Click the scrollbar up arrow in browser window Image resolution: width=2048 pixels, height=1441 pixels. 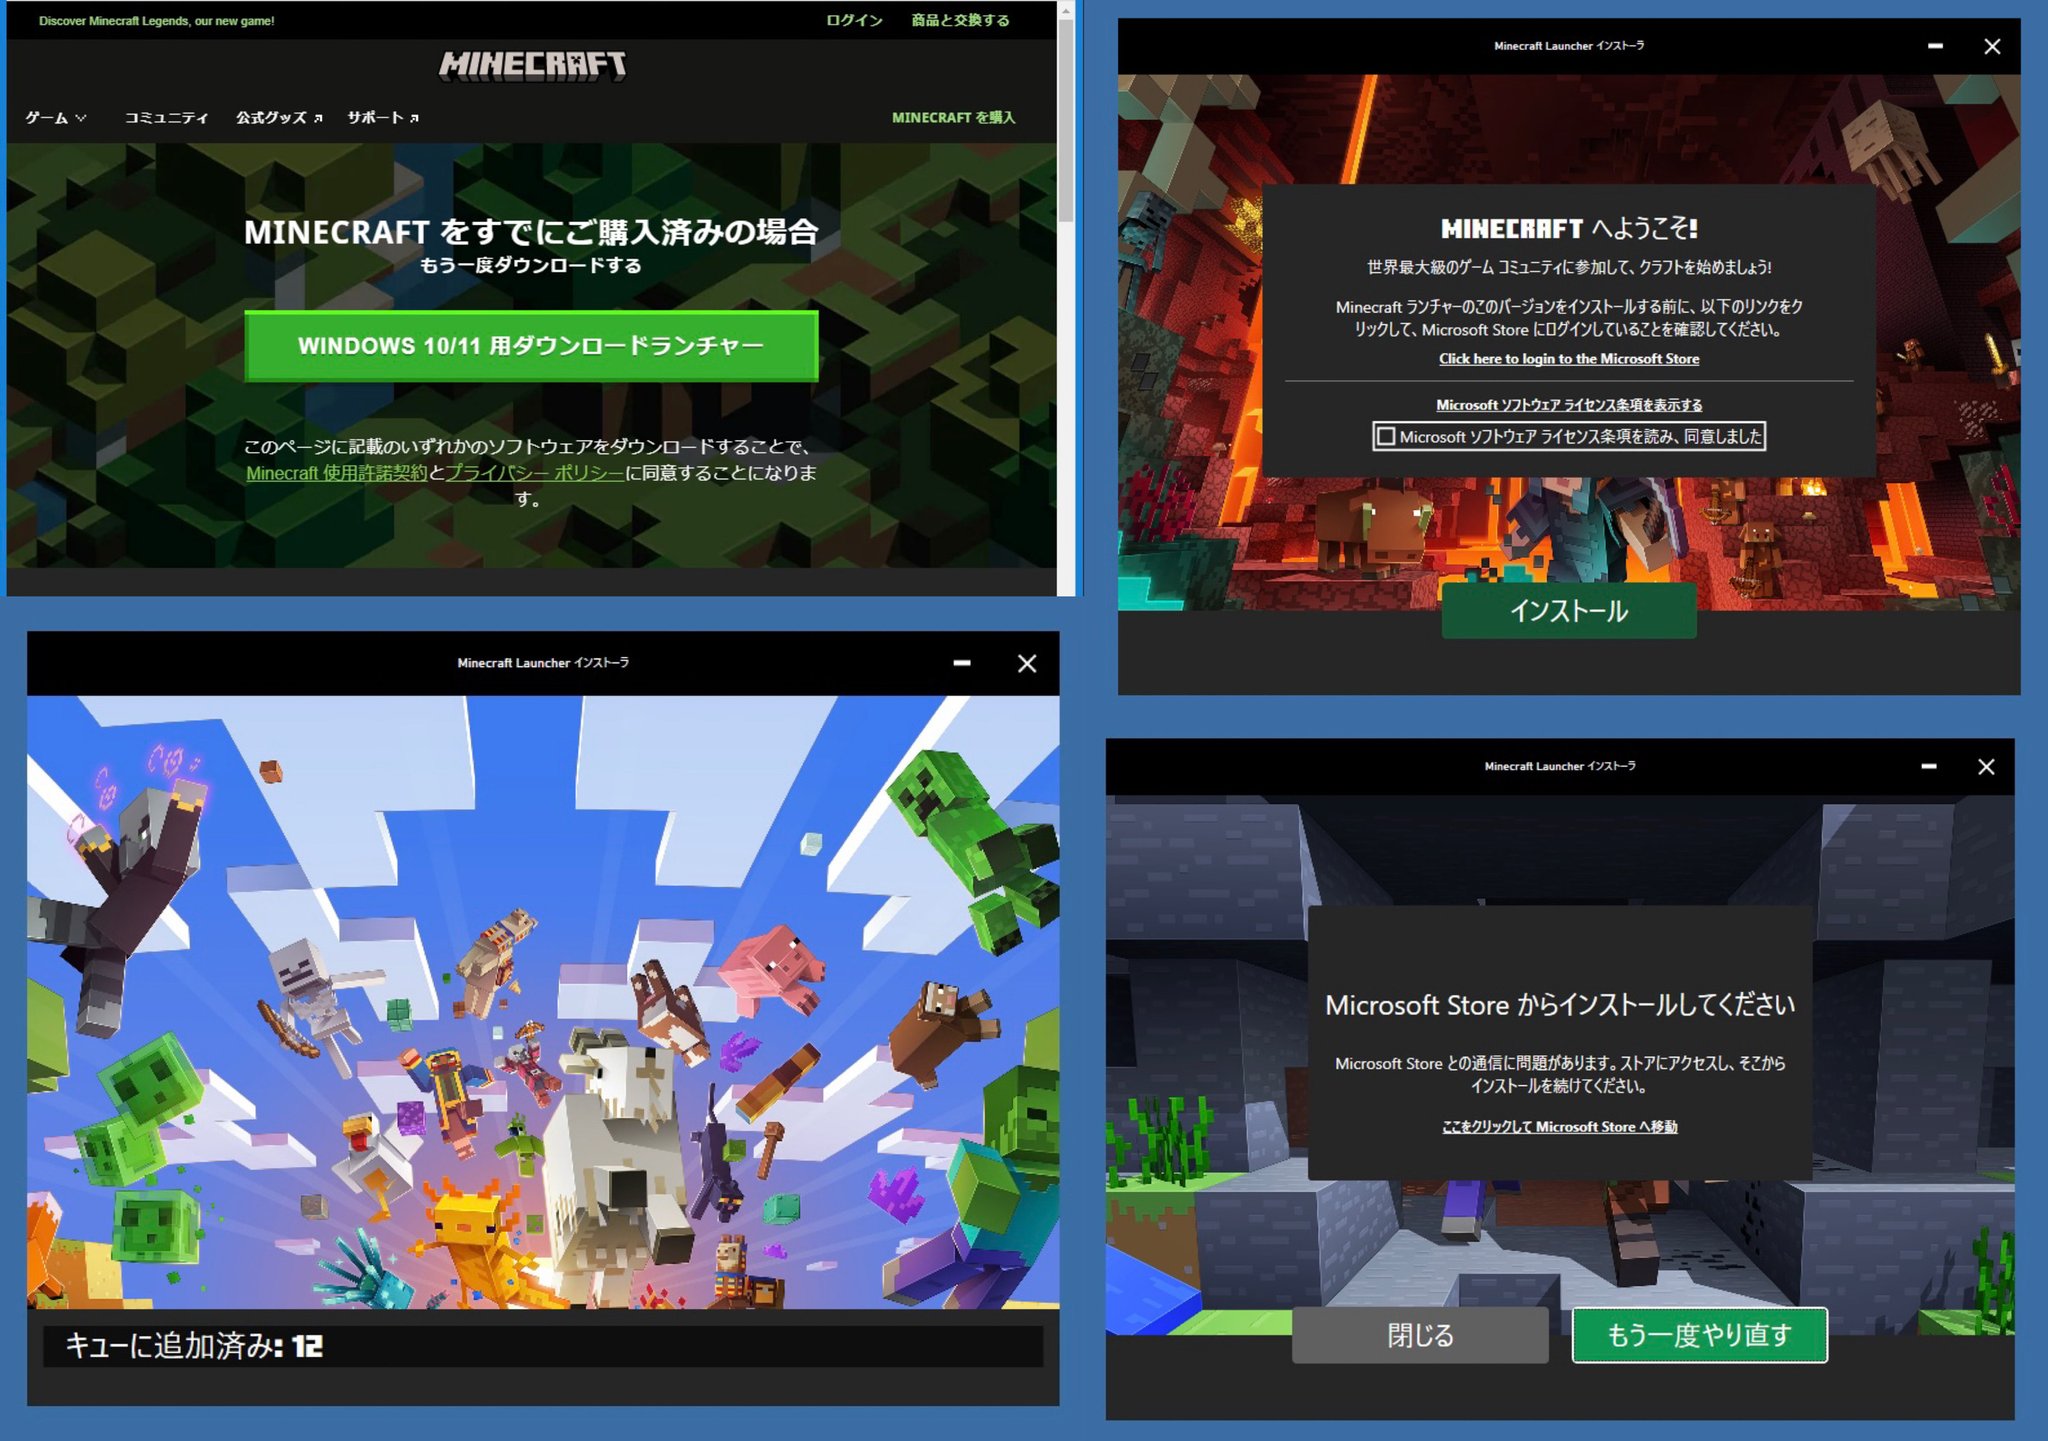pyautogui.click(x=1066, y=9)
